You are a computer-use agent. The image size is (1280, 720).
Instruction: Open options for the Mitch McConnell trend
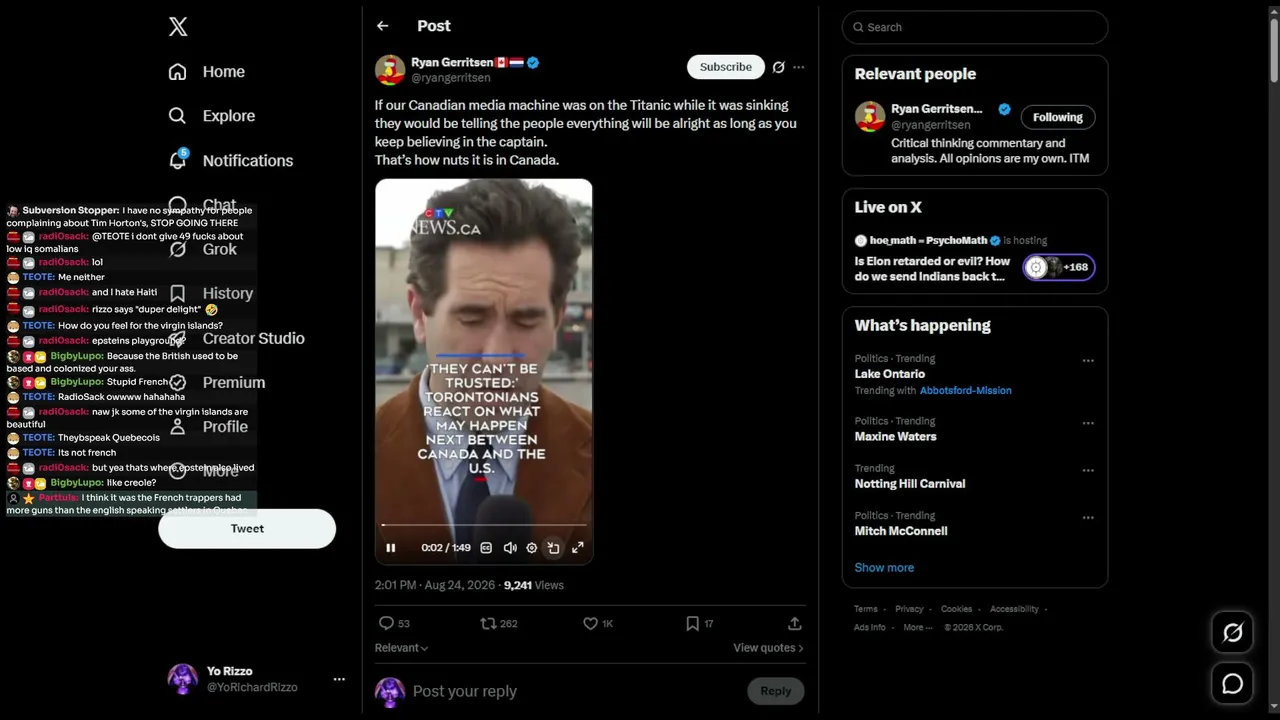click(x=1088, y=518)
